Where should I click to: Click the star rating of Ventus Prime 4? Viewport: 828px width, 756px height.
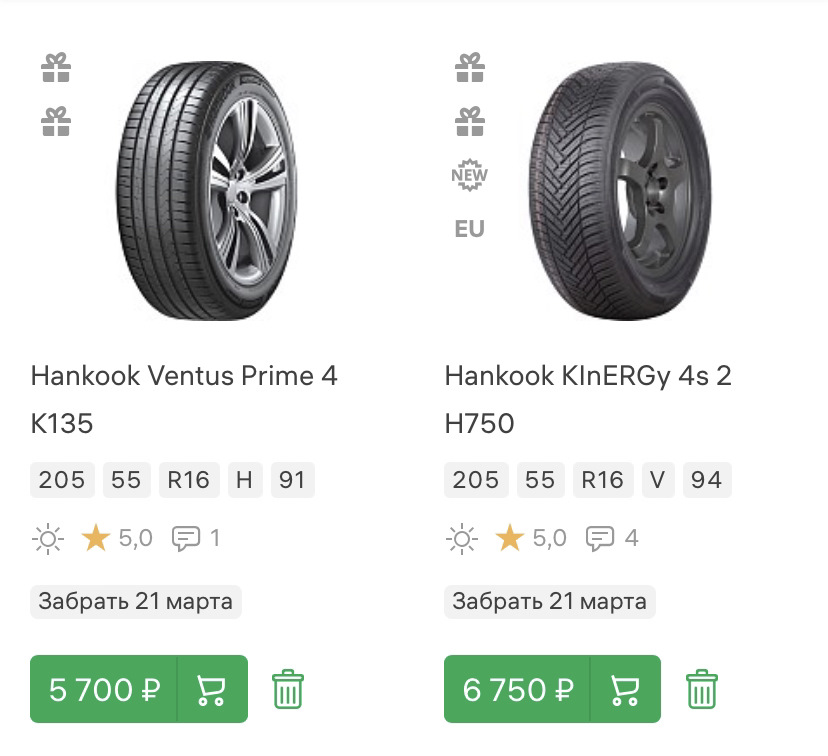click(96, 539)
